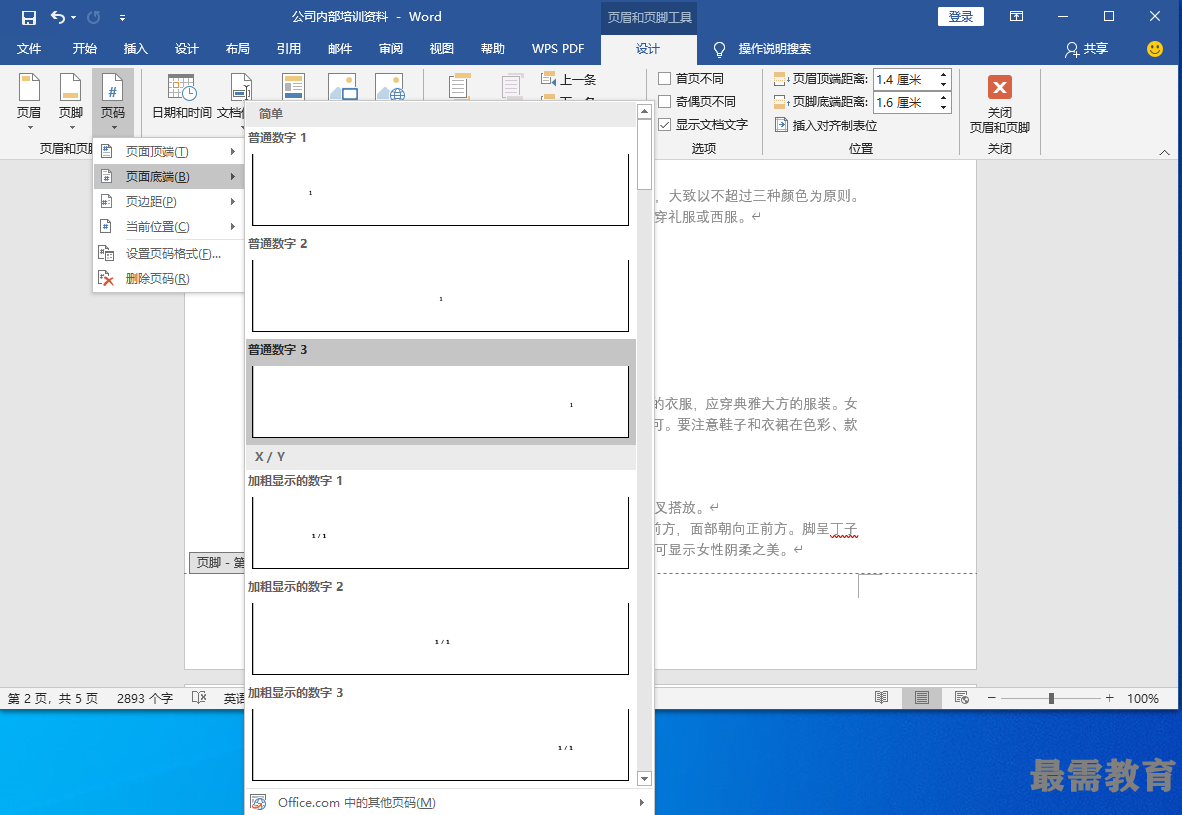This screenshot has height=815, width=1182.
Task: Click the gallery scrollbar down arrow
Action: [644, 778]
